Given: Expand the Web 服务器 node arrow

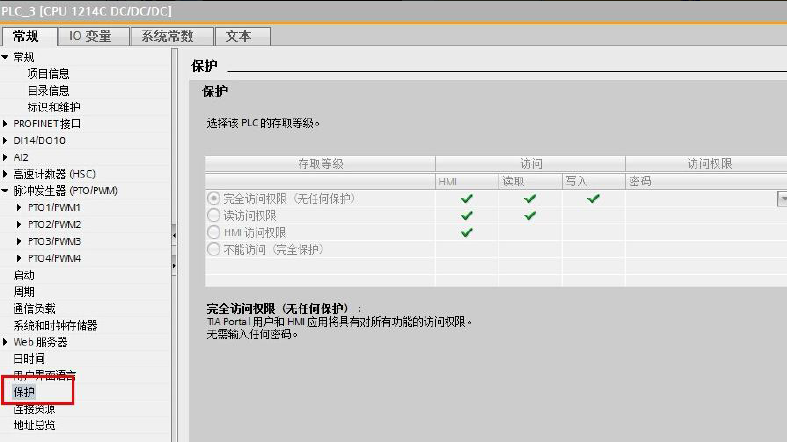Looking at the screenshot, I should (6, 342).
